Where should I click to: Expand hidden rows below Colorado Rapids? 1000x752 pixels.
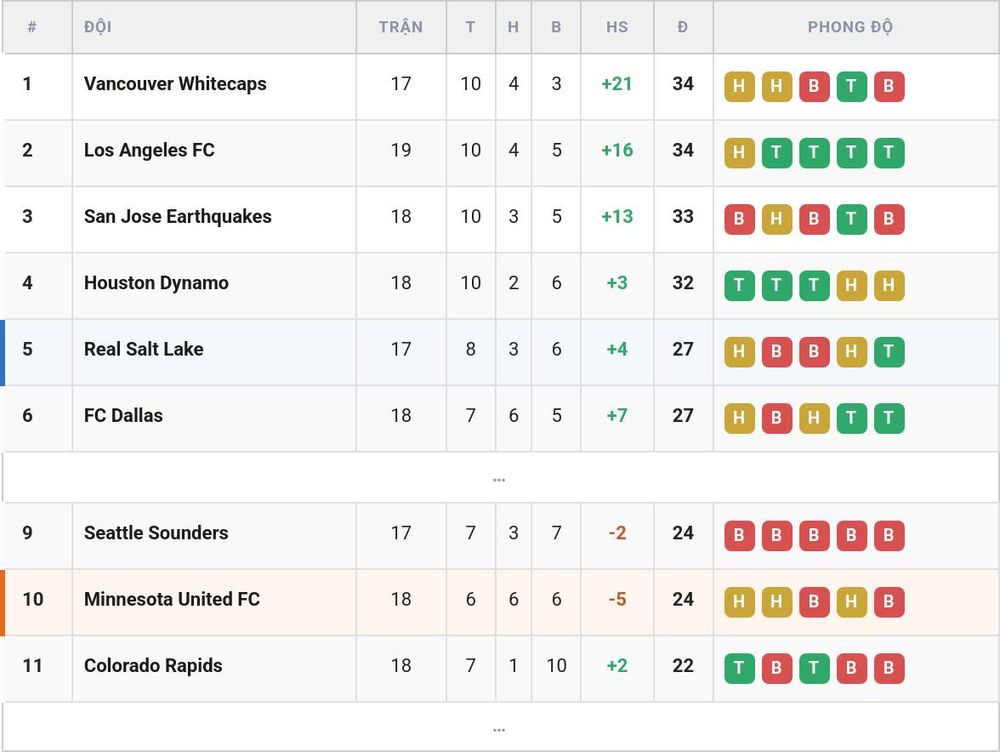[499, 728]
